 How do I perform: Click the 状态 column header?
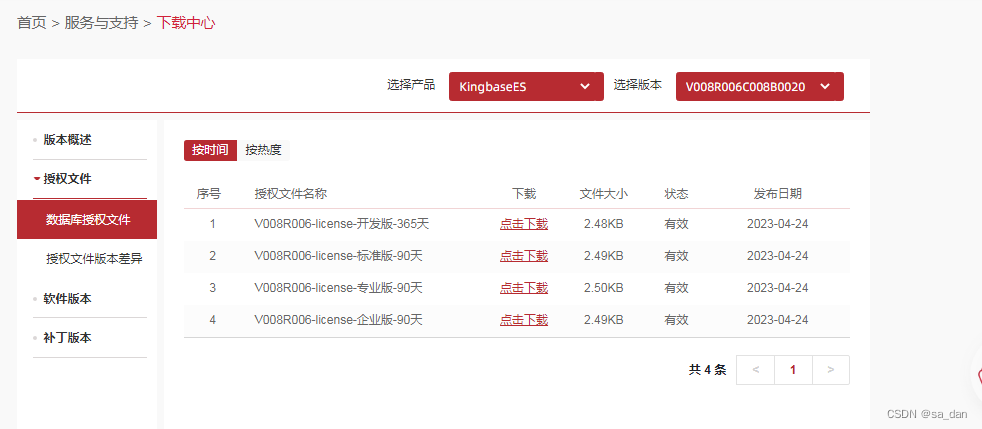[x=676, y=194]
